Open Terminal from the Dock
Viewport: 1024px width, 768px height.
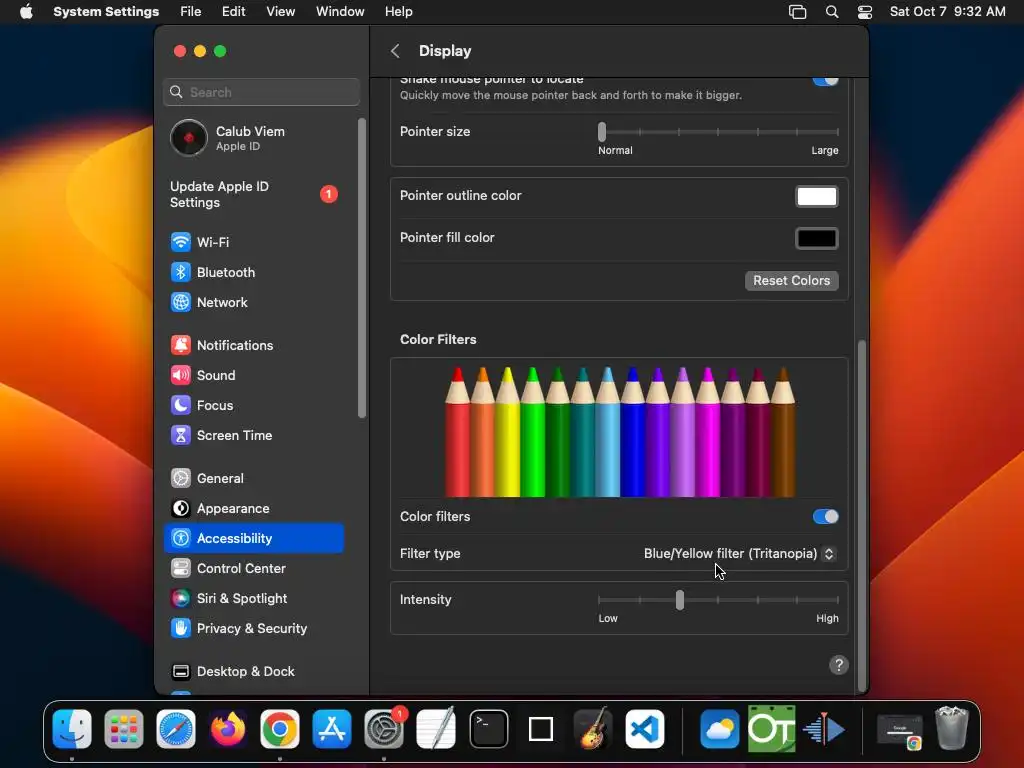488,729
